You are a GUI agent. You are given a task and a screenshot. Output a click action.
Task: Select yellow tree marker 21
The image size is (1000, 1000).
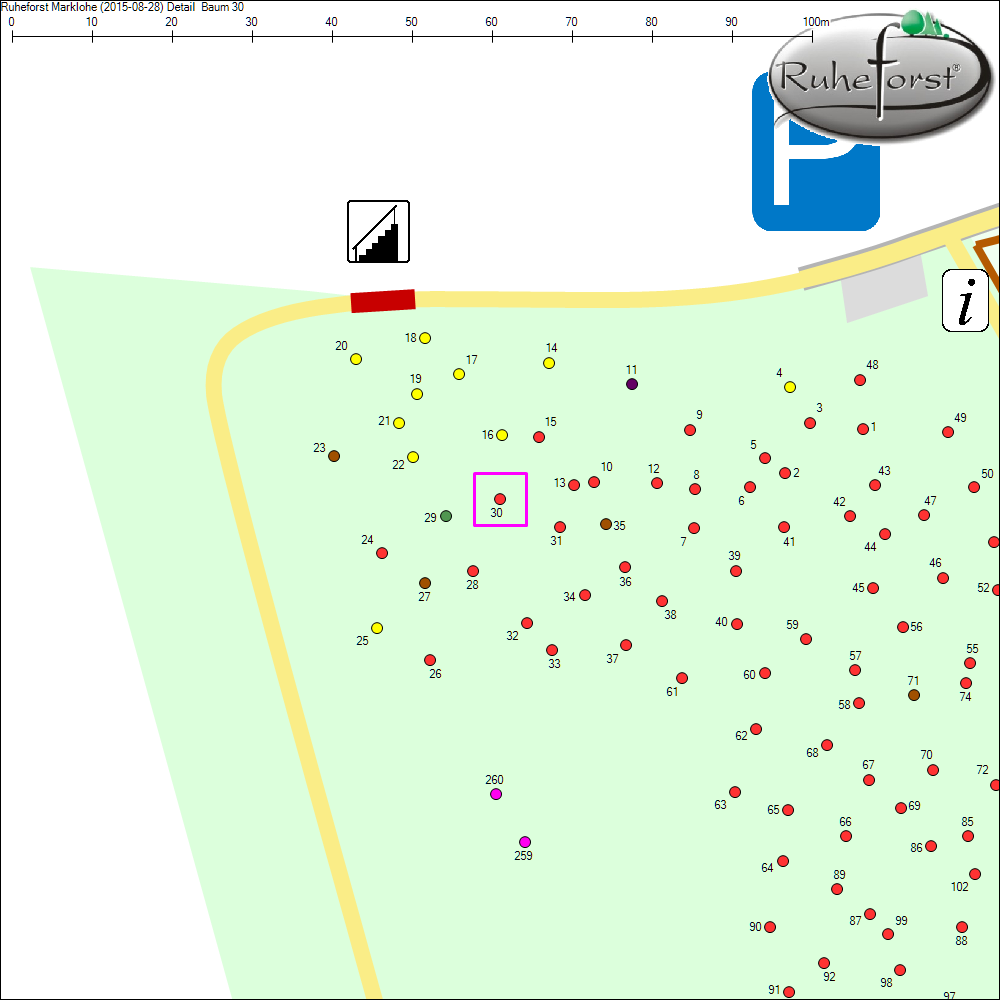[x=399, y=423]
